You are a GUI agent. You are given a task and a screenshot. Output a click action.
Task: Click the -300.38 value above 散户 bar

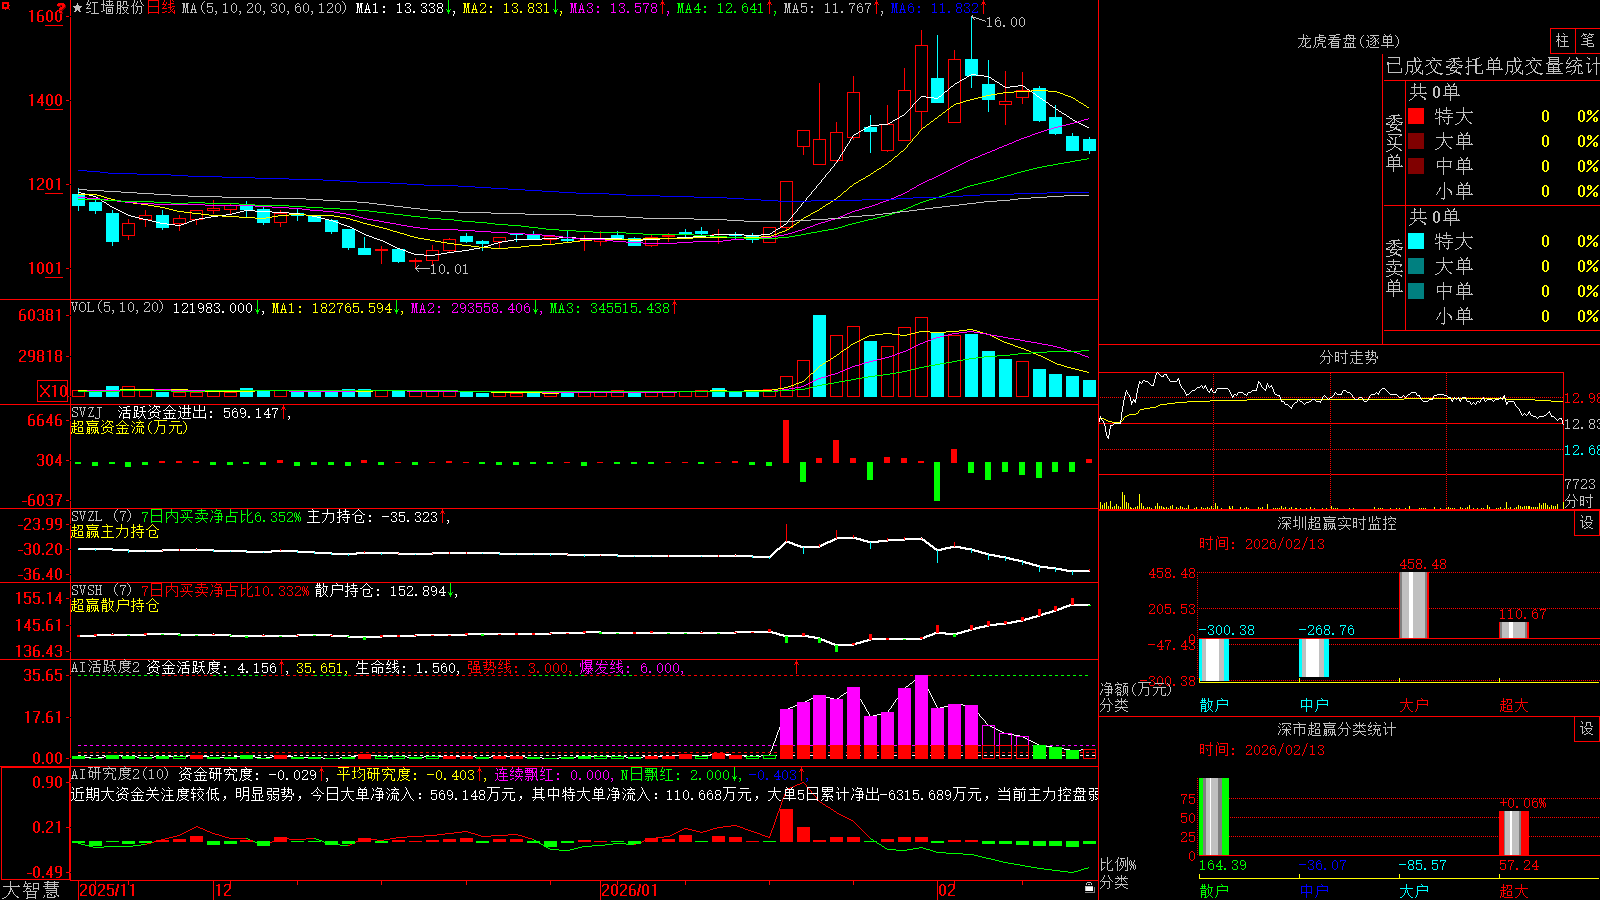point(1226,630)
